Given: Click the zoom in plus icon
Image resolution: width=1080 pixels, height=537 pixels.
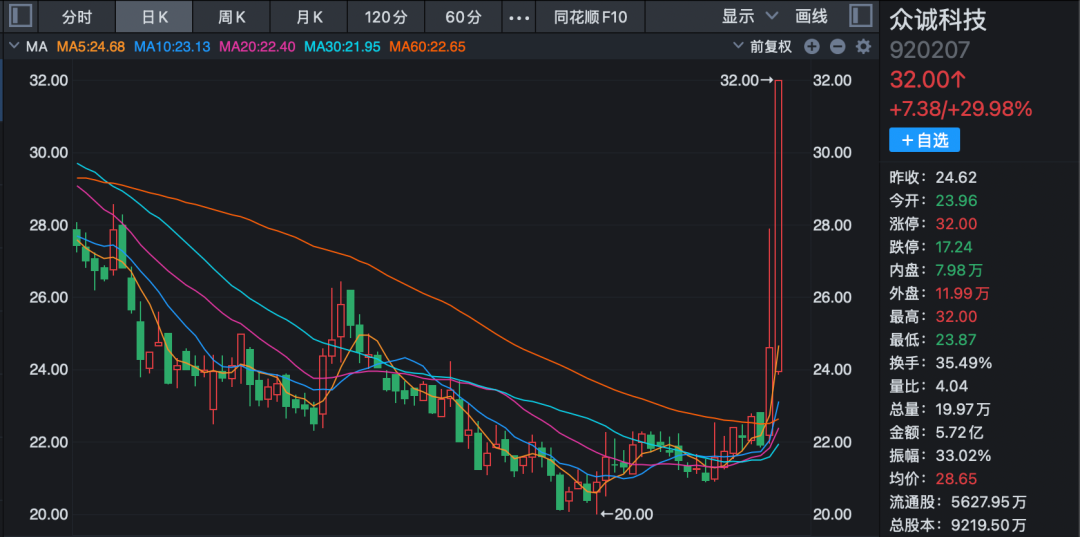Looking at the screenshot, I should [812, 47].
